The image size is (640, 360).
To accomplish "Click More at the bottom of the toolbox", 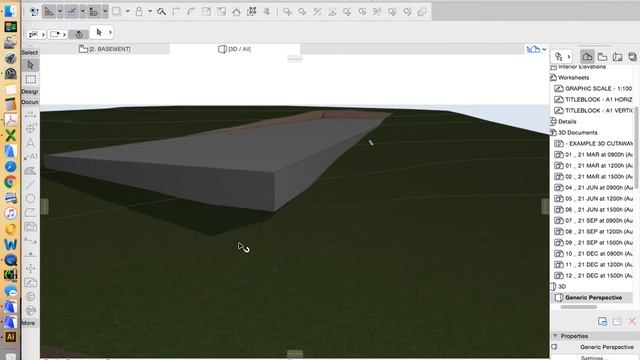I will coord(28,323).
